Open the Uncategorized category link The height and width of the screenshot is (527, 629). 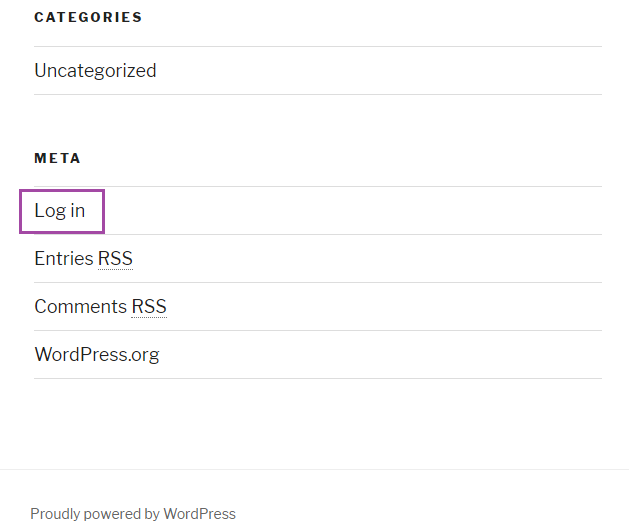tap(95, 71)
